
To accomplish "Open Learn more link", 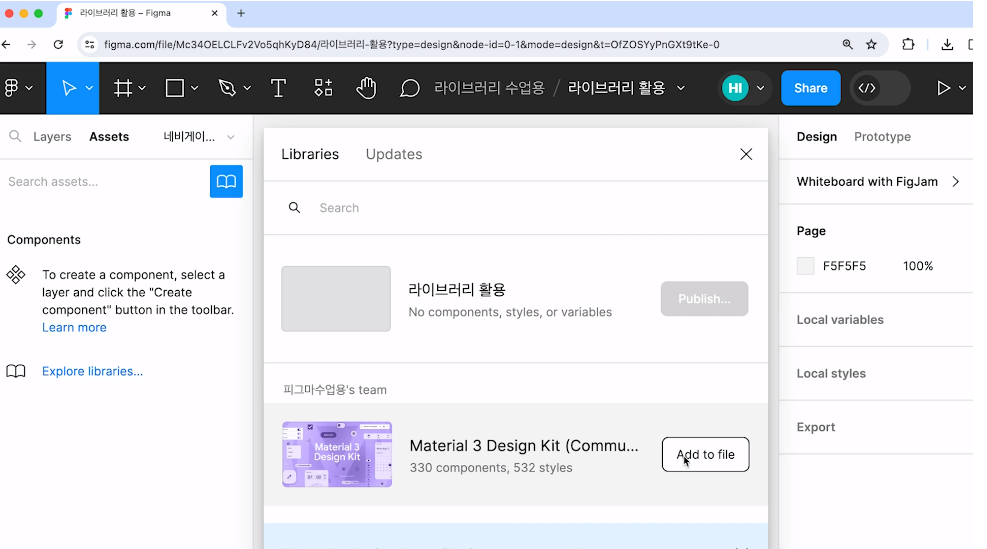I will click(74, 327).
